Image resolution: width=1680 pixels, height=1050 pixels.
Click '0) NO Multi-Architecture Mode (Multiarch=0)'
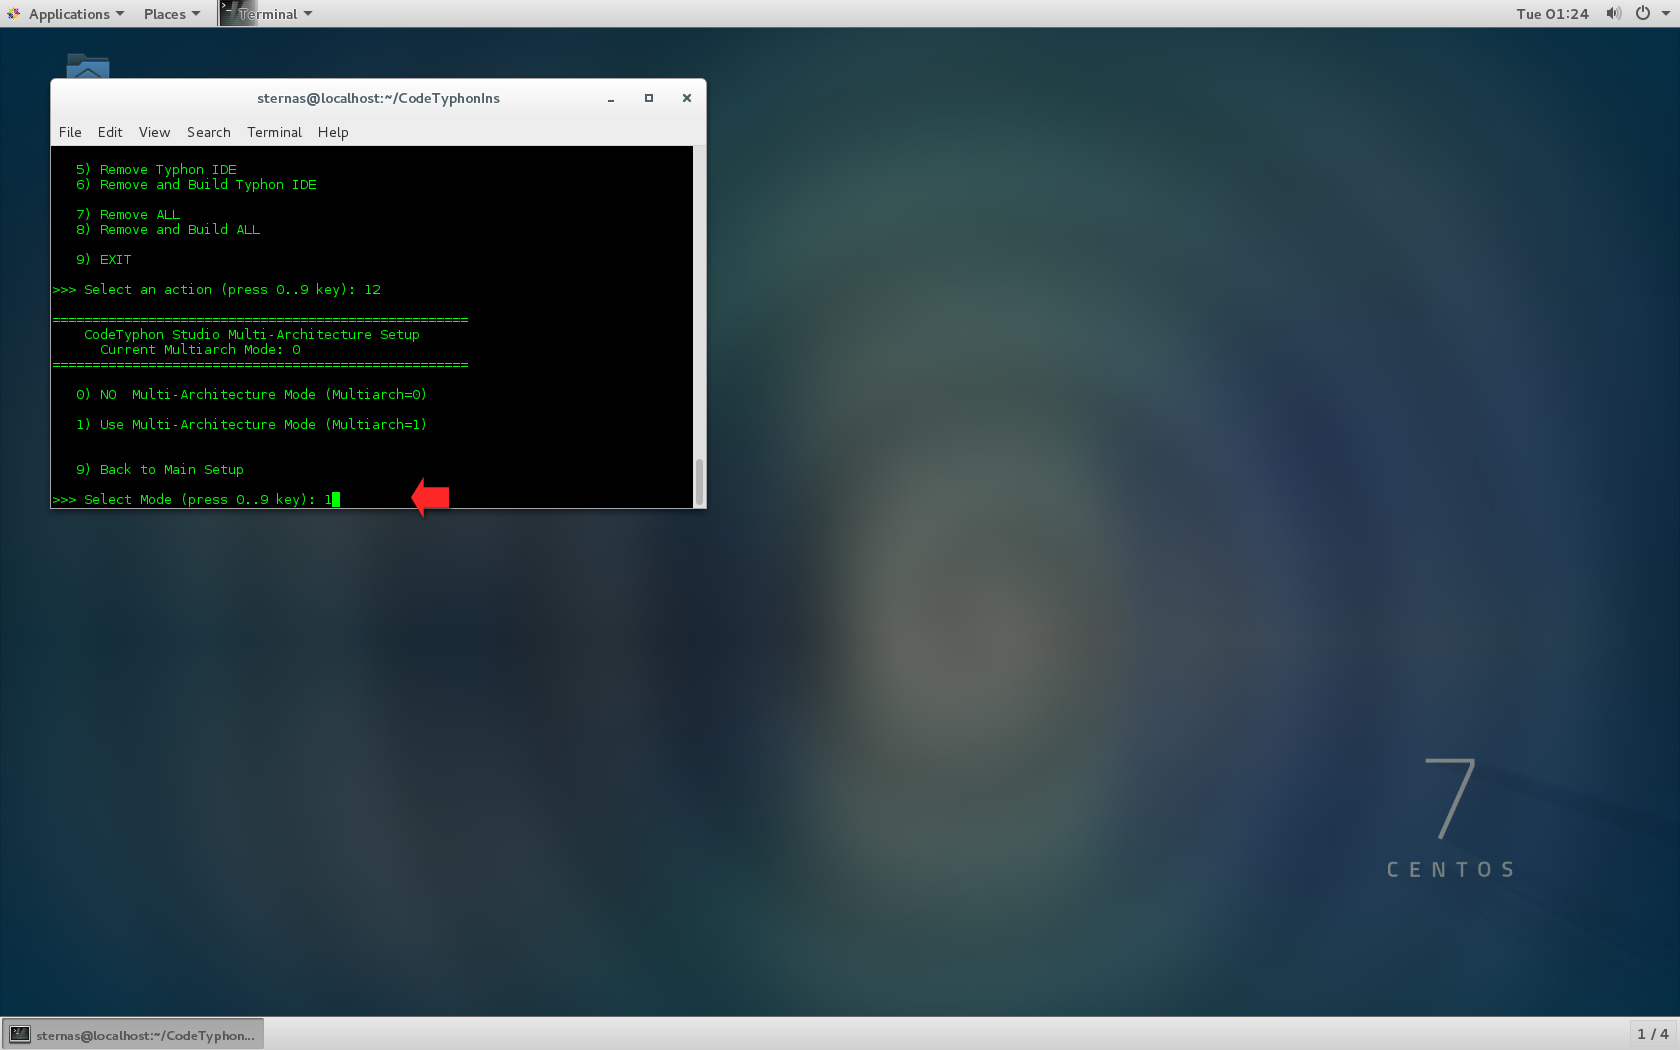pyautogui.click(x=251, y=394)
